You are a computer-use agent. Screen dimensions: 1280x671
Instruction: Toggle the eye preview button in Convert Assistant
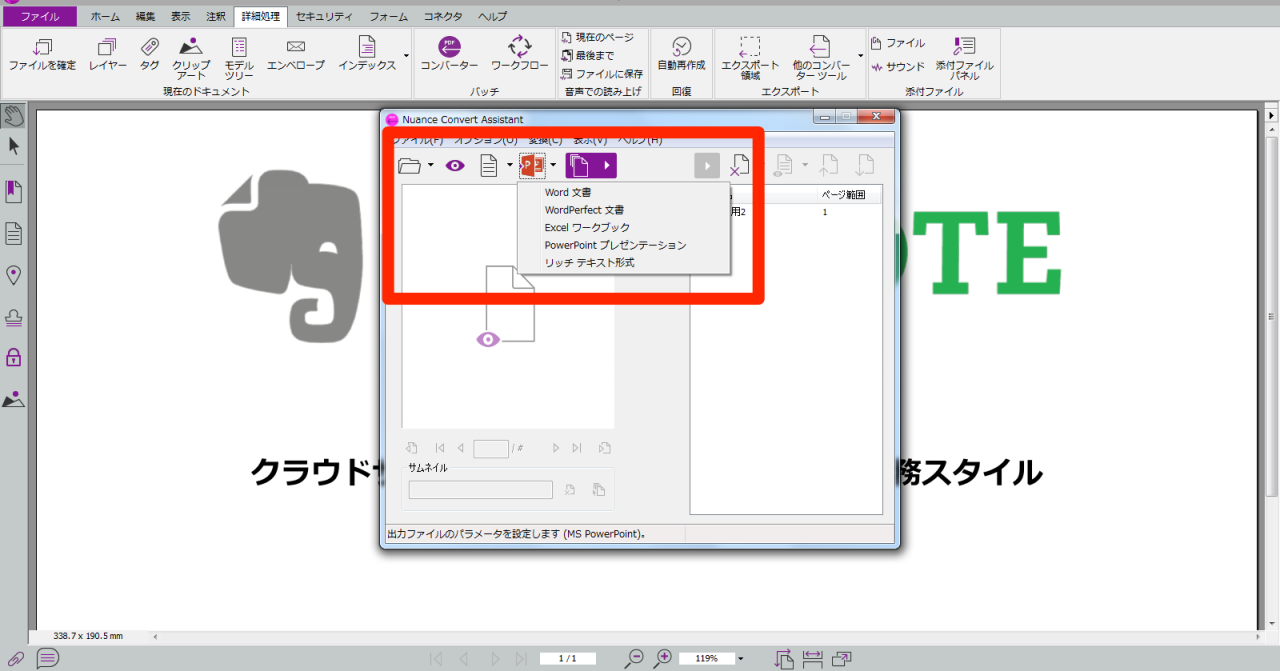[x=455, y=165]
